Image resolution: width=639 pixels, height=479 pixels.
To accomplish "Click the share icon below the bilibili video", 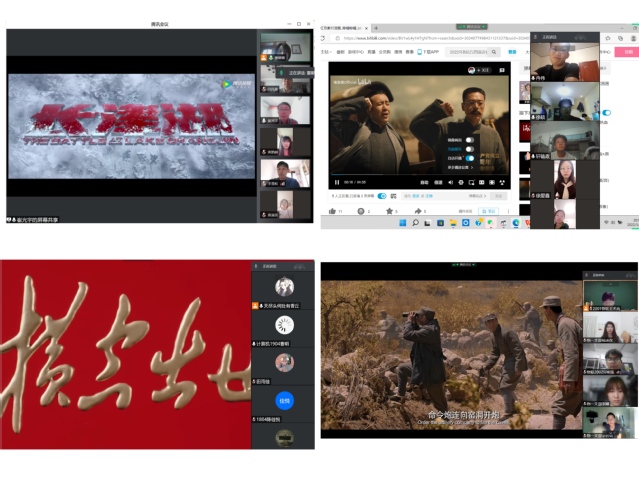I will point(418,212).
